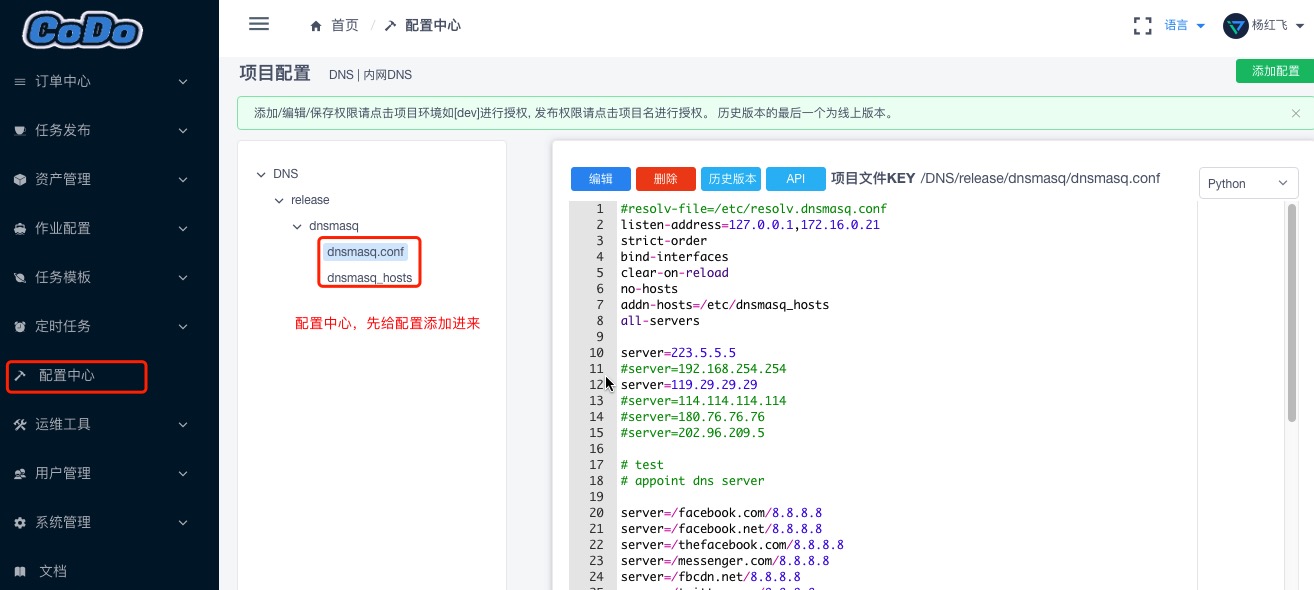Open 历史版本 history versions

pyautogui.click(x=731, y=179)
